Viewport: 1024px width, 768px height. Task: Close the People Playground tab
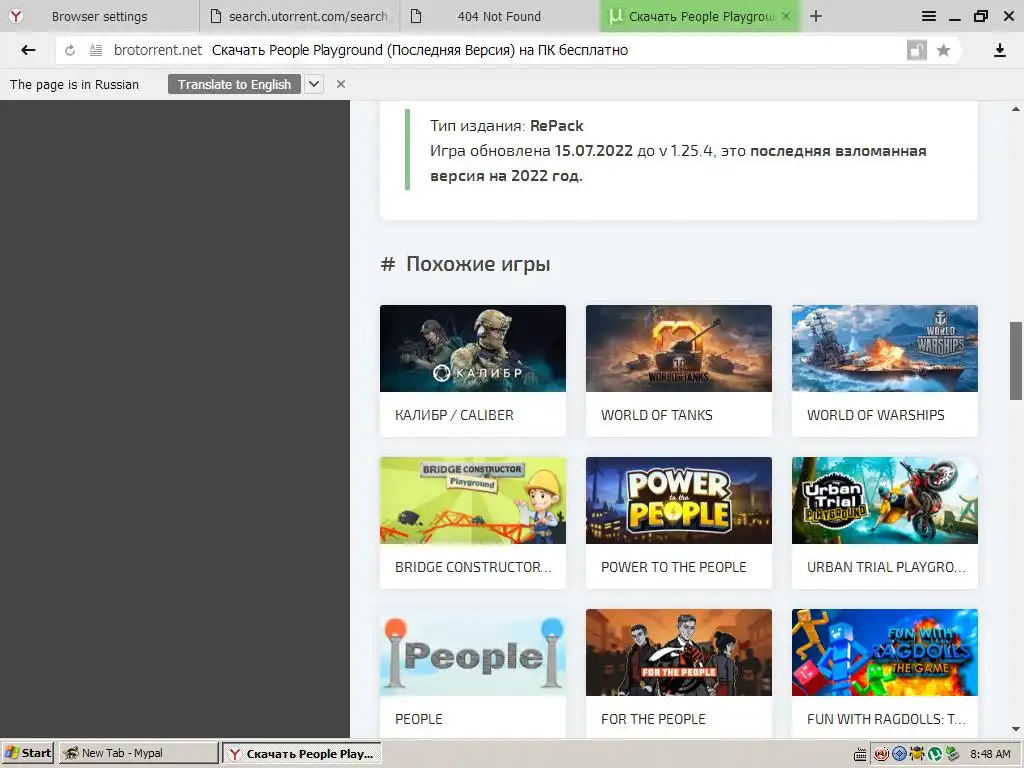(786, 16)
